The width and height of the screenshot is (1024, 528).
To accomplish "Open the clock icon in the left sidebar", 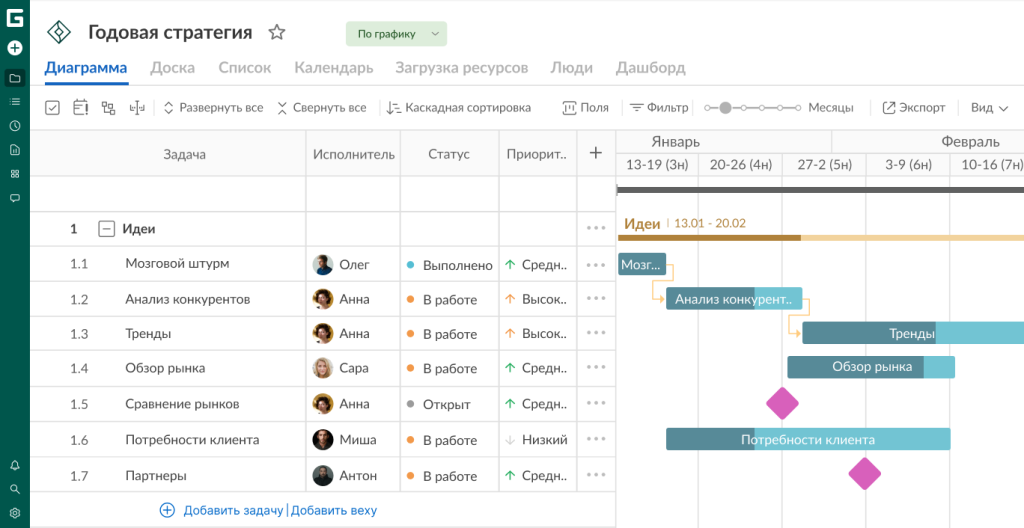I will click(15, 126).
